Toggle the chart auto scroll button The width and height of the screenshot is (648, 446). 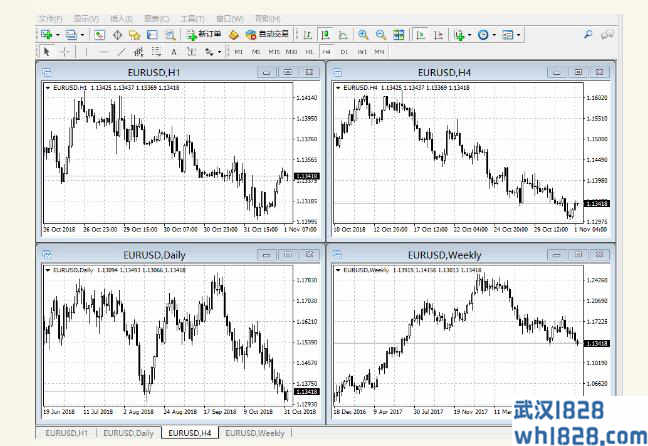[420, 34]
